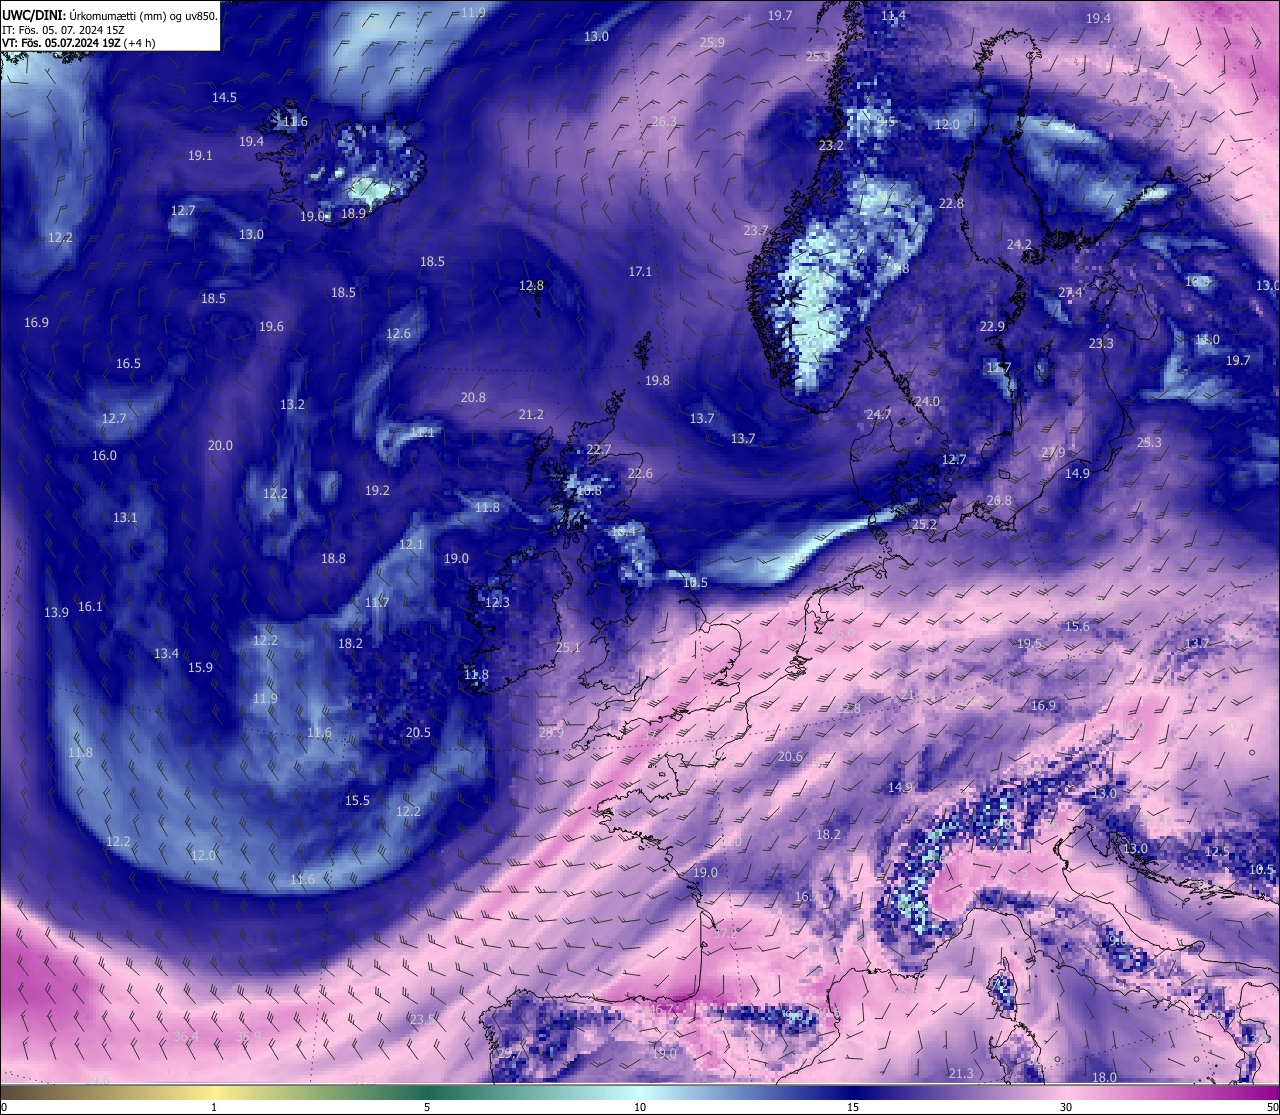Click the colorbar tick label '10'

(640, 1107)
